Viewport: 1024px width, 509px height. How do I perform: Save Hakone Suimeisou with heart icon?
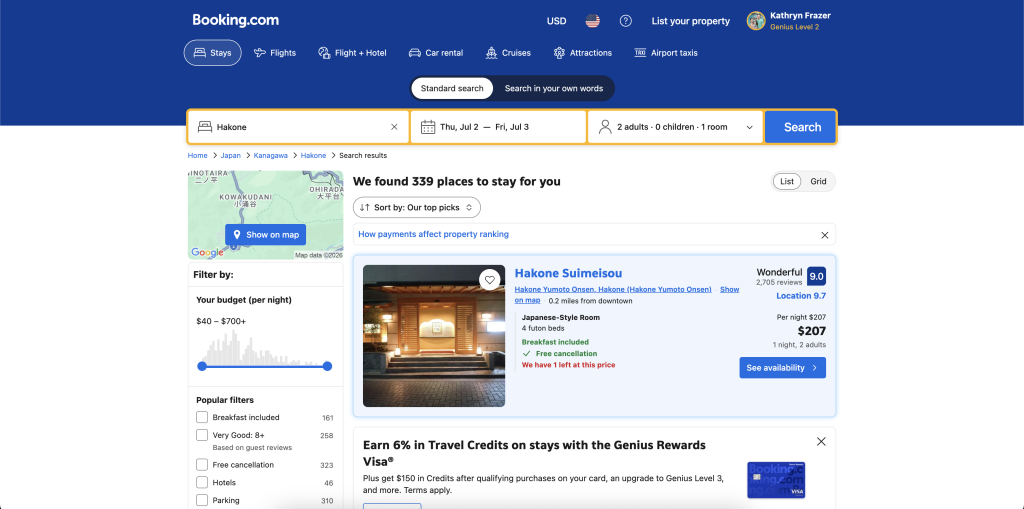pos(489,280)
